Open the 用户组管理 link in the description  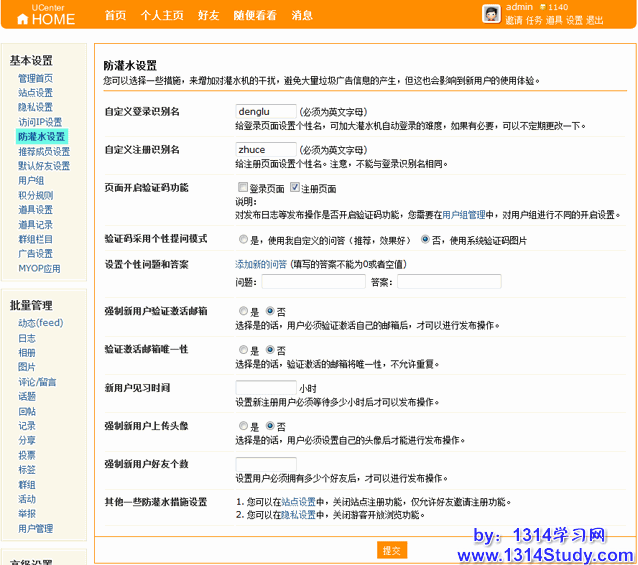[x=464, y=214]
